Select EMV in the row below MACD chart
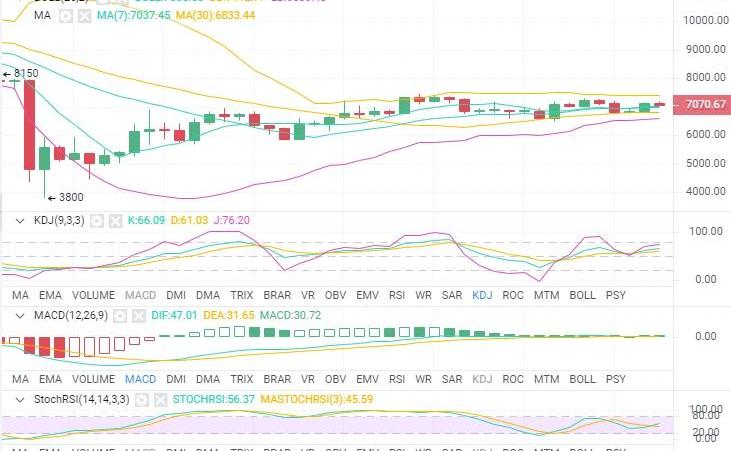Viewport: 731px width, 451px height. [x=367, y=379]
